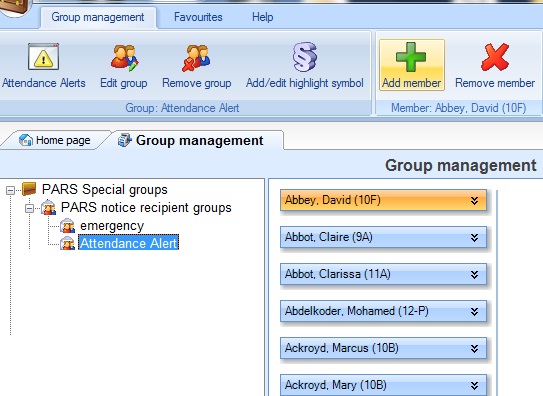This screenshot has height=396, width=543.
Task: Expand Abdelkoder, Mohamed (12-P) chevron
Action: (x=474, y=312)
